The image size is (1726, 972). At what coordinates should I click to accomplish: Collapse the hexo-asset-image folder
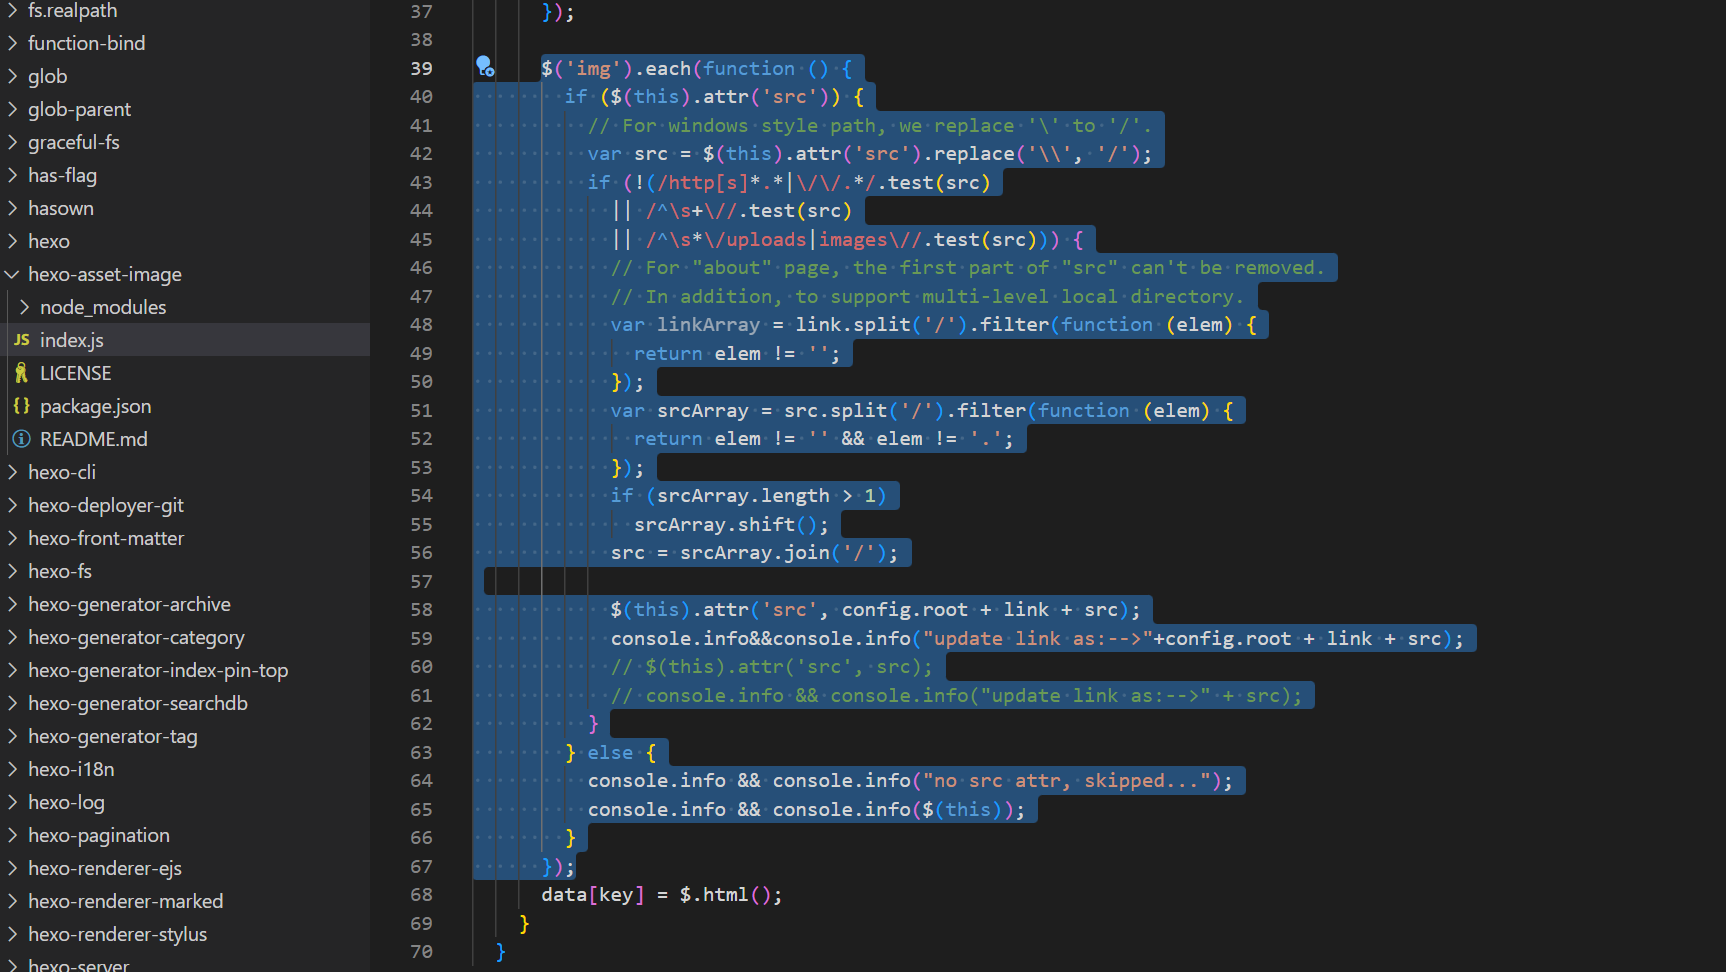13,274
